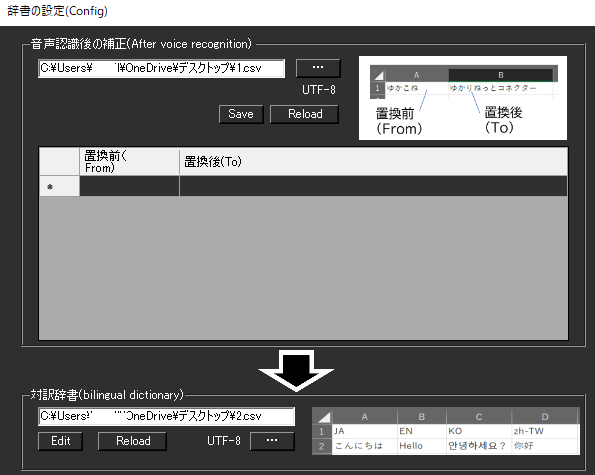Click the browse button for 2.csv path
Screen dimensions: 595x475
272,441
